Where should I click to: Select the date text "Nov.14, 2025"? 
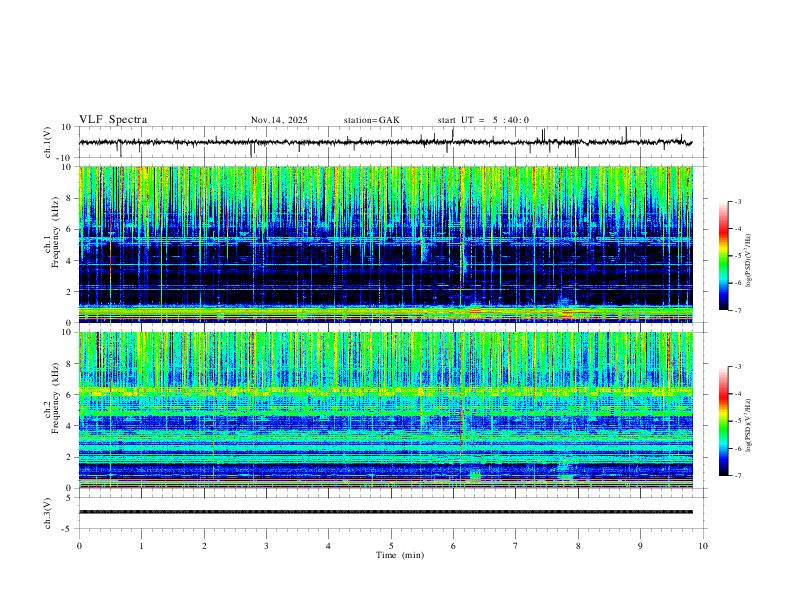pos(279,120)
